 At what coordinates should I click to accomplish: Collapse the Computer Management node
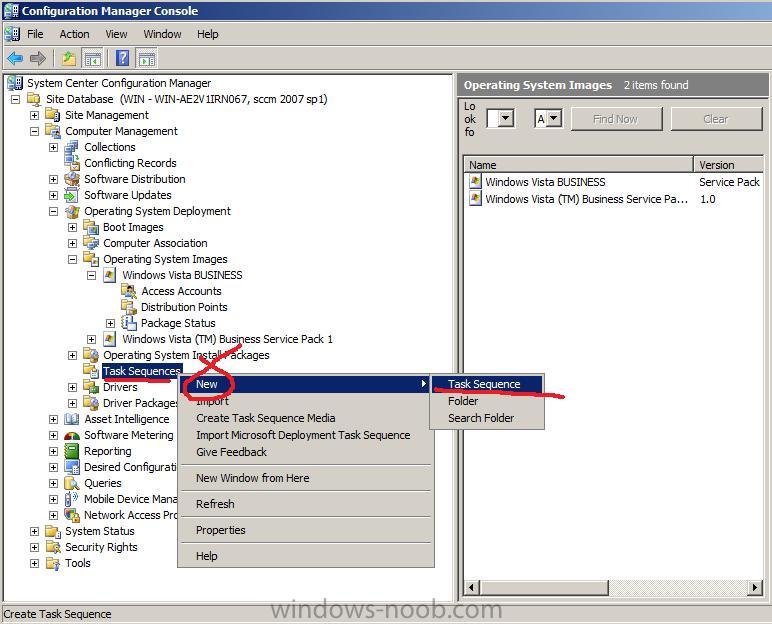coord(34,131)
